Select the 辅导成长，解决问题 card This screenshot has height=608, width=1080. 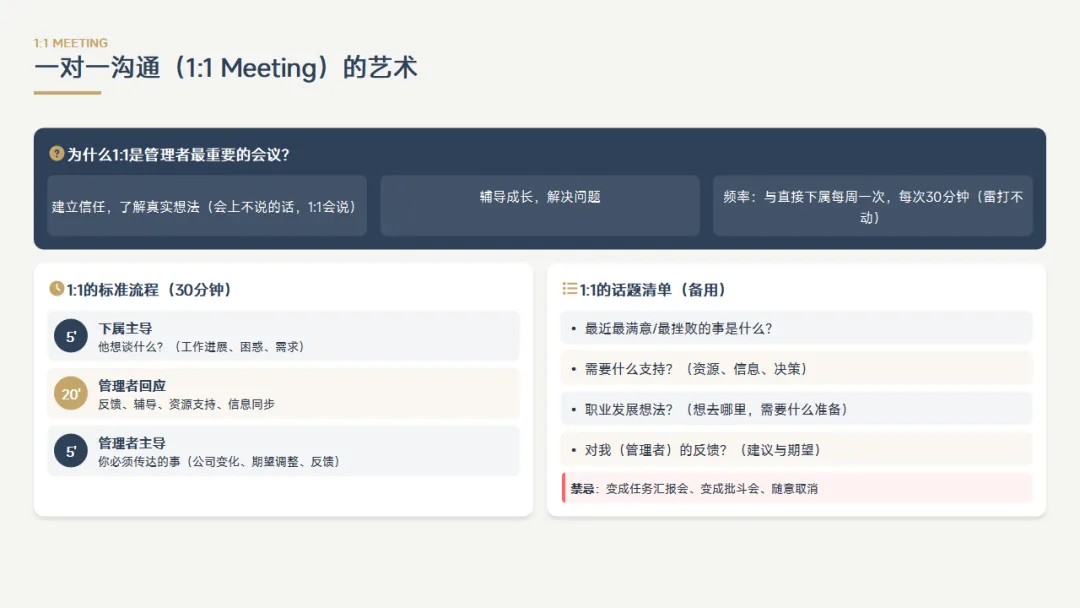(540, 206)
